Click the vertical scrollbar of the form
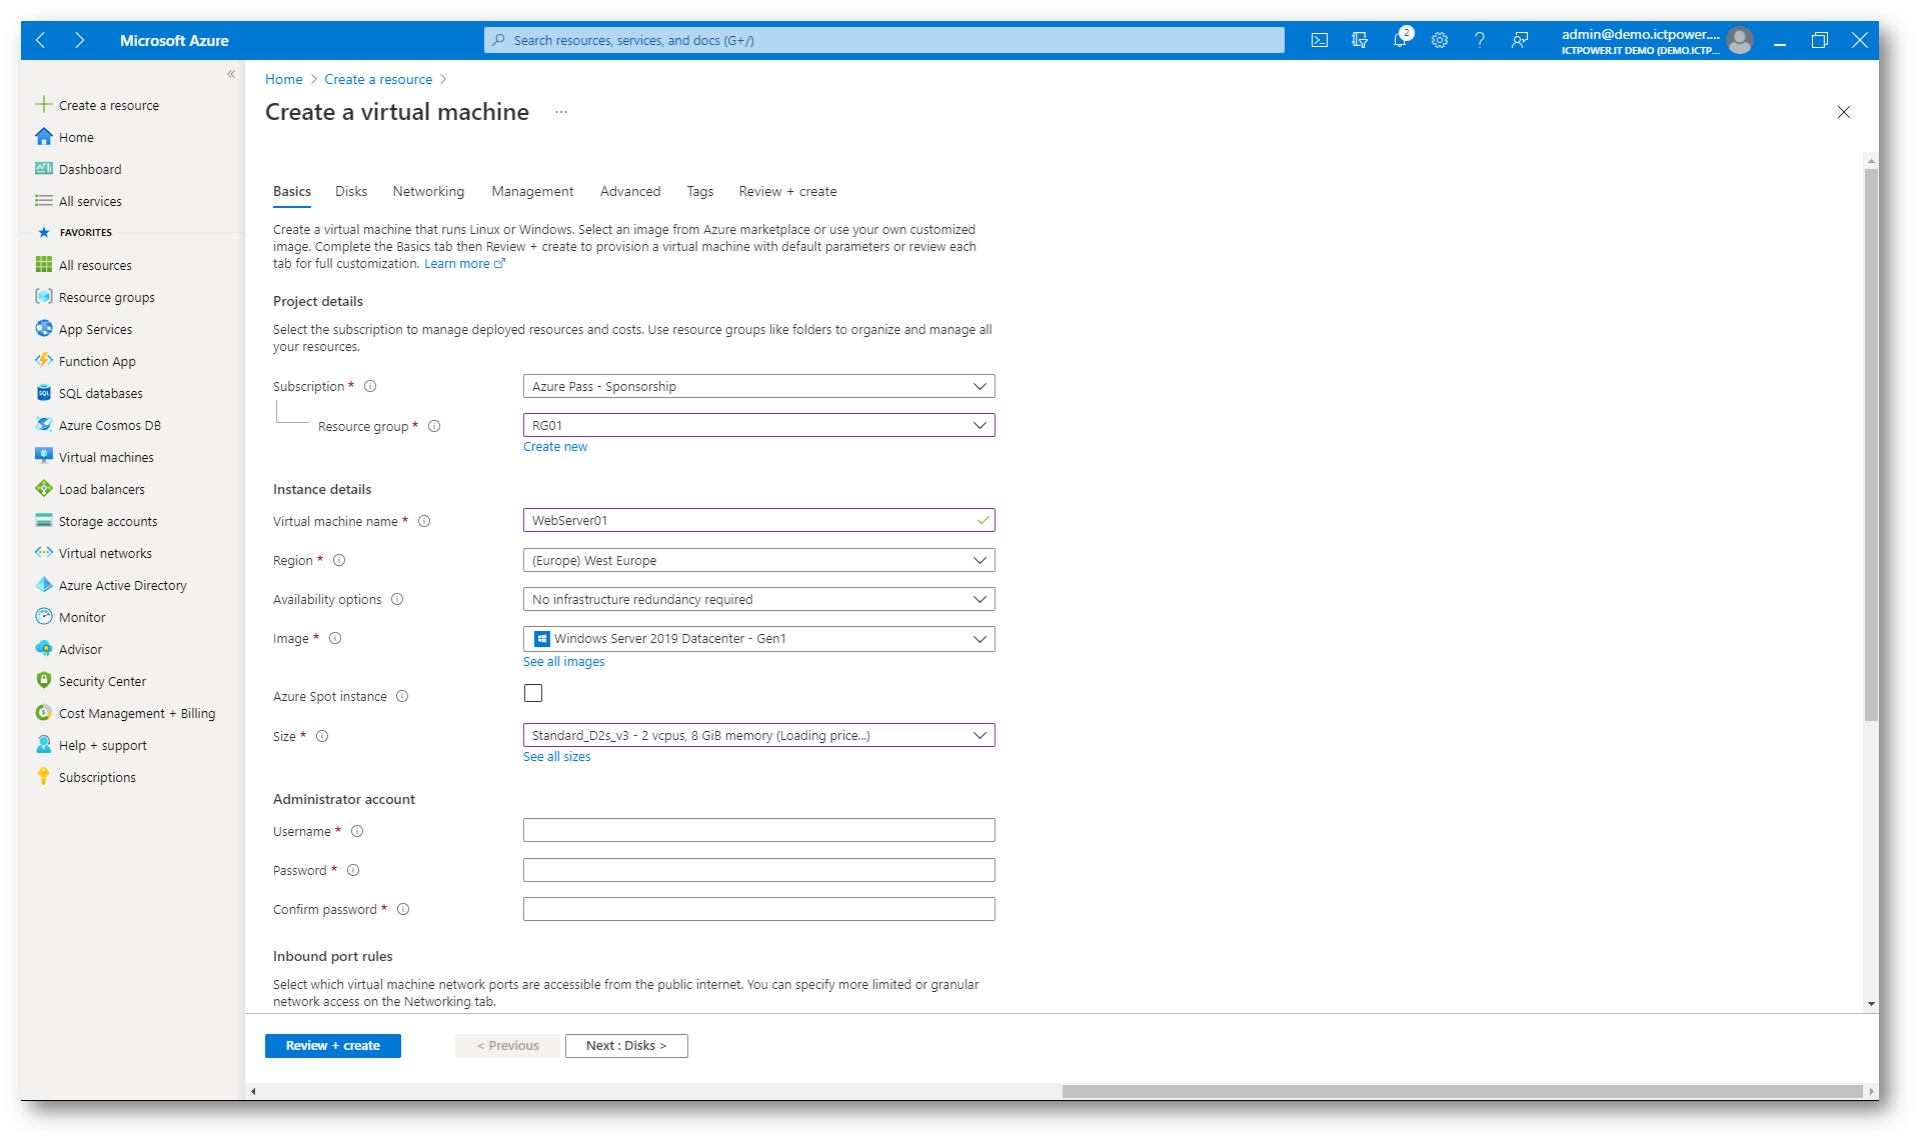 [x=1871, y=445]
